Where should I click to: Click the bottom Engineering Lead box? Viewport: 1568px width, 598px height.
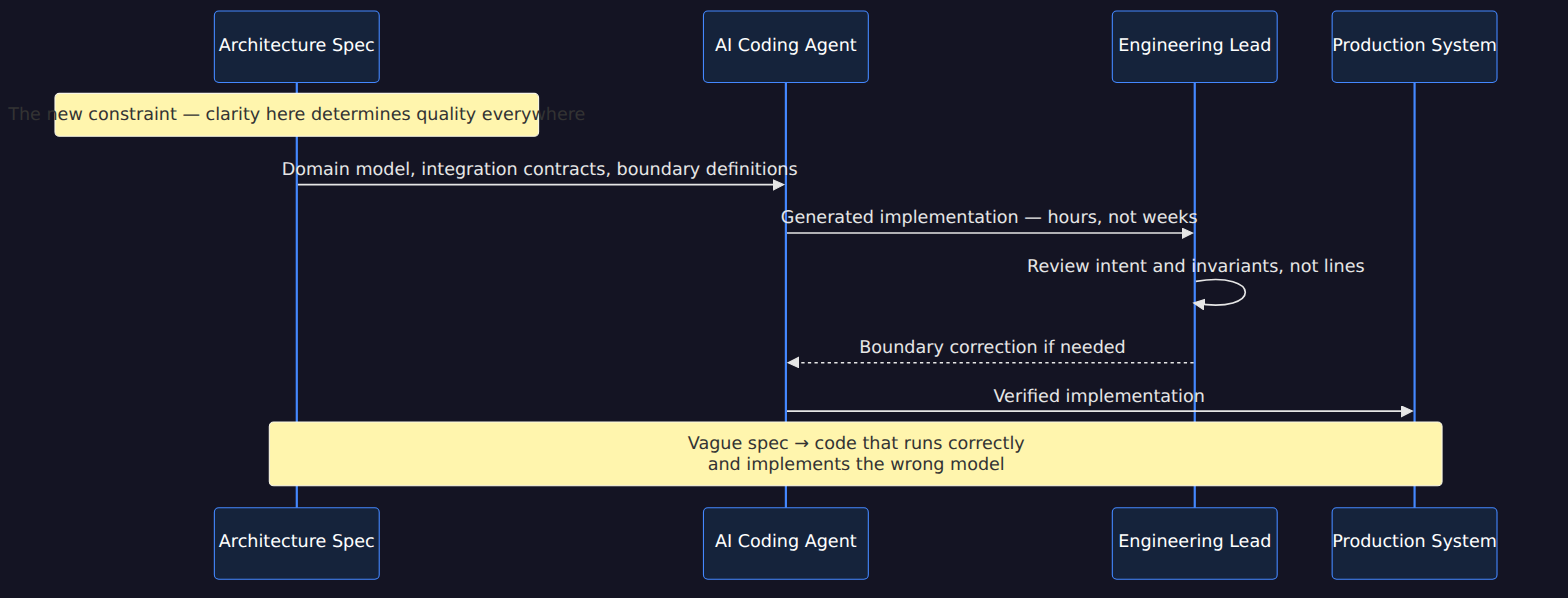(x=1194, y=543)
